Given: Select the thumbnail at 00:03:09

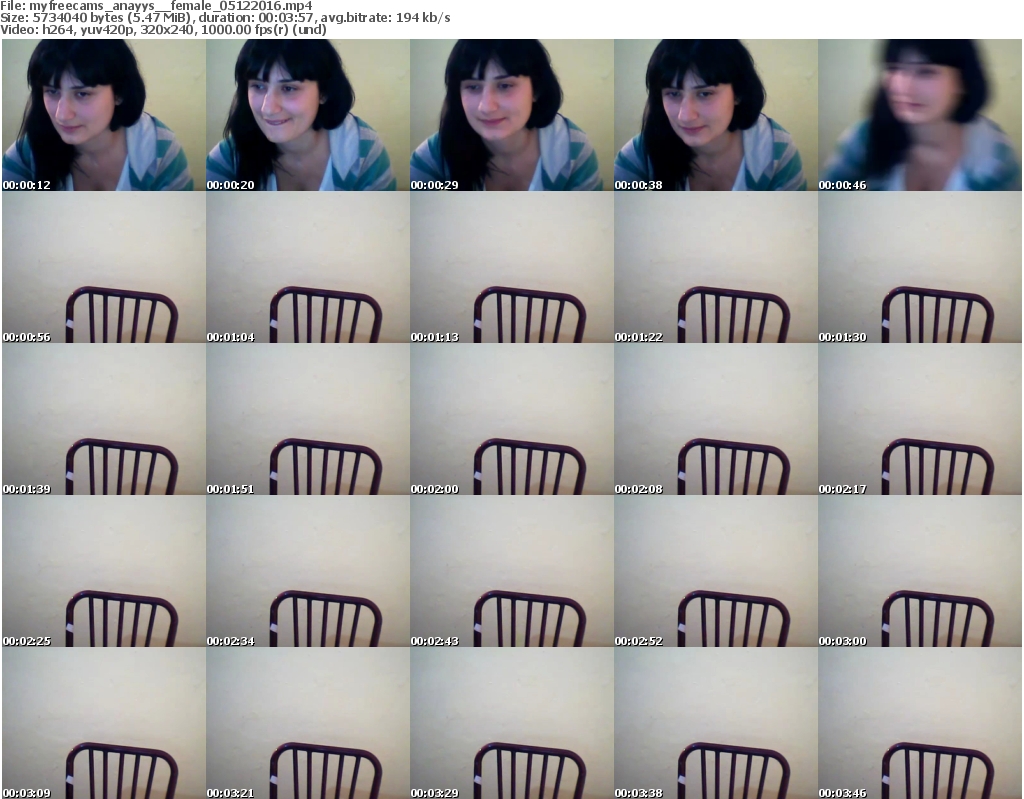Looking at the screenshot, I should tap(103, 723).
